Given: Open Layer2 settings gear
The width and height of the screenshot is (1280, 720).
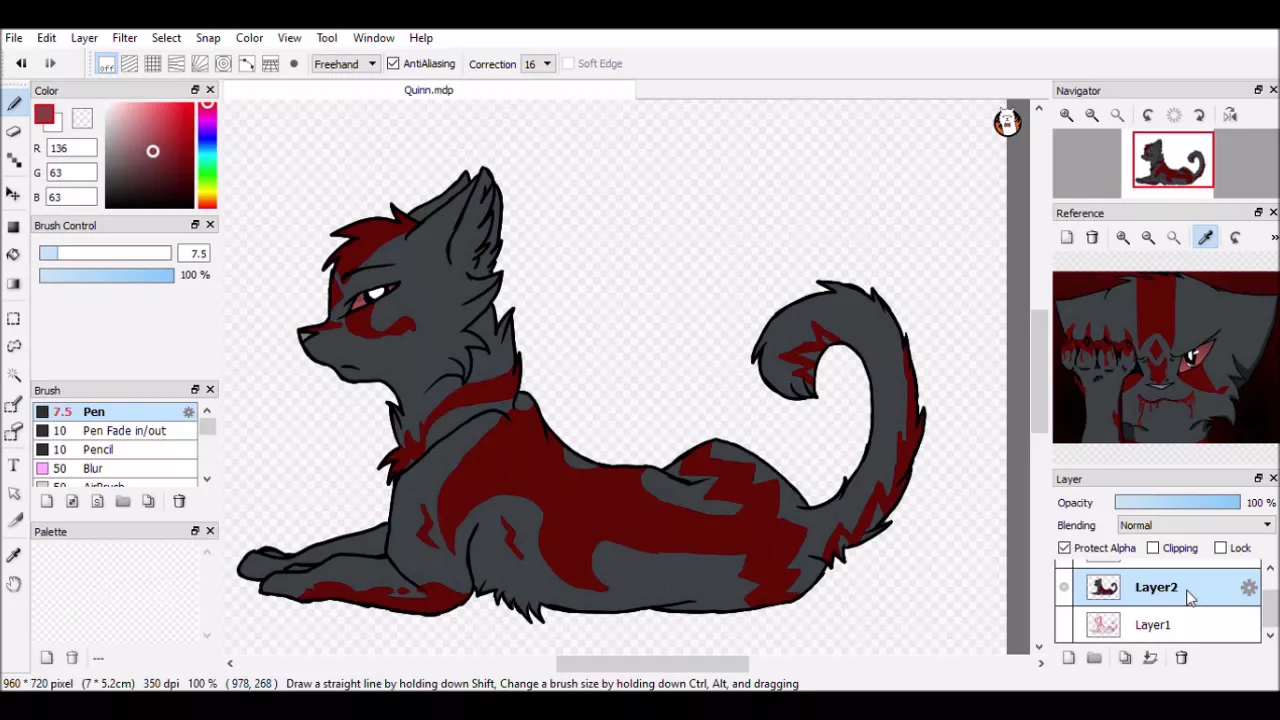Looking at the screenshot, I should click(x=1249, y=588).
